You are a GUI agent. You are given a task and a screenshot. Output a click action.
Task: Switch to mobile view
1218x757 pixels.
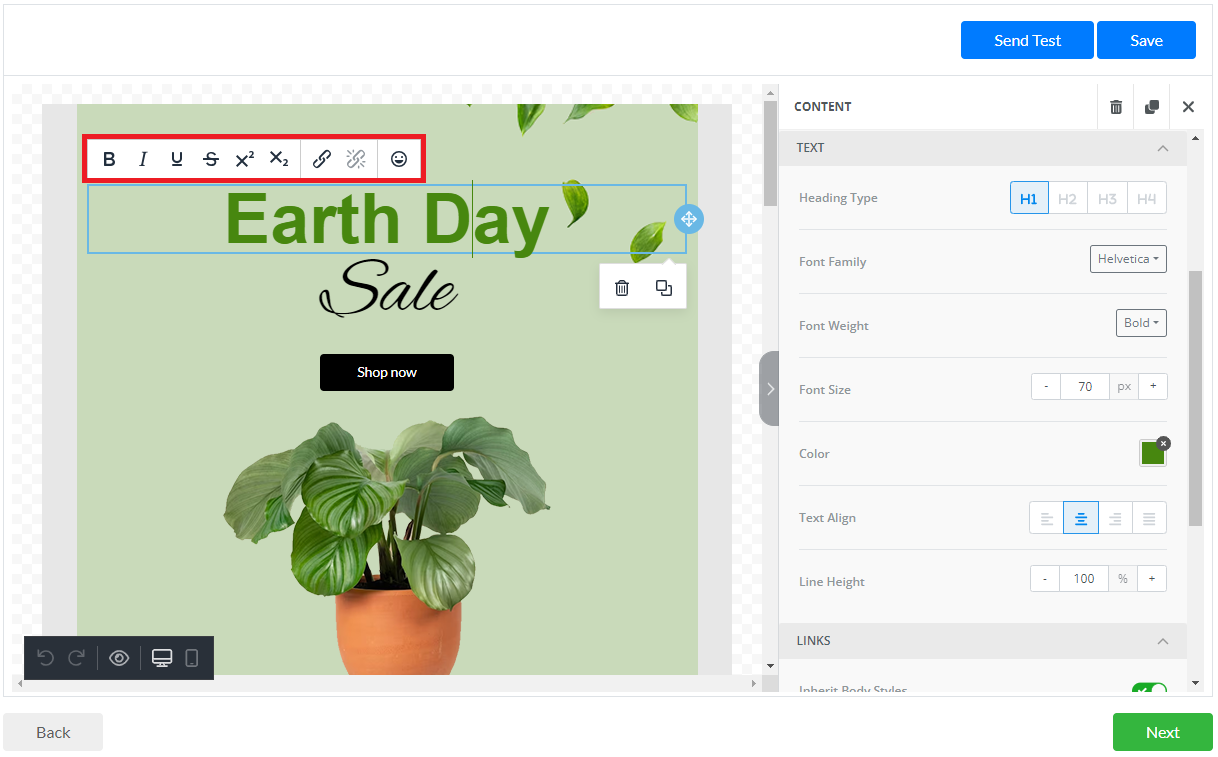coord(192,658)
